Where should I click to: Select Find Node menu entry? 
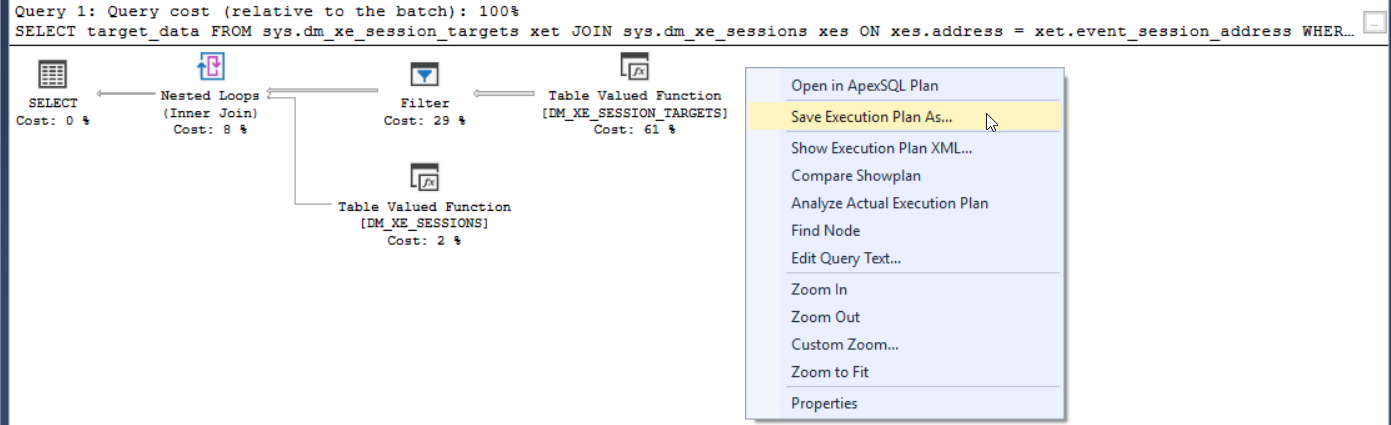[825, 230]
